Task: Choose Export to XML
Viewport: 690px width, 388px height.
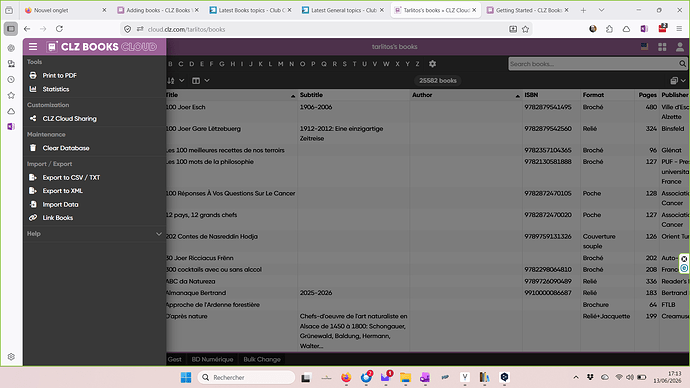Action: pyautogui.click(x=62, y=190)
